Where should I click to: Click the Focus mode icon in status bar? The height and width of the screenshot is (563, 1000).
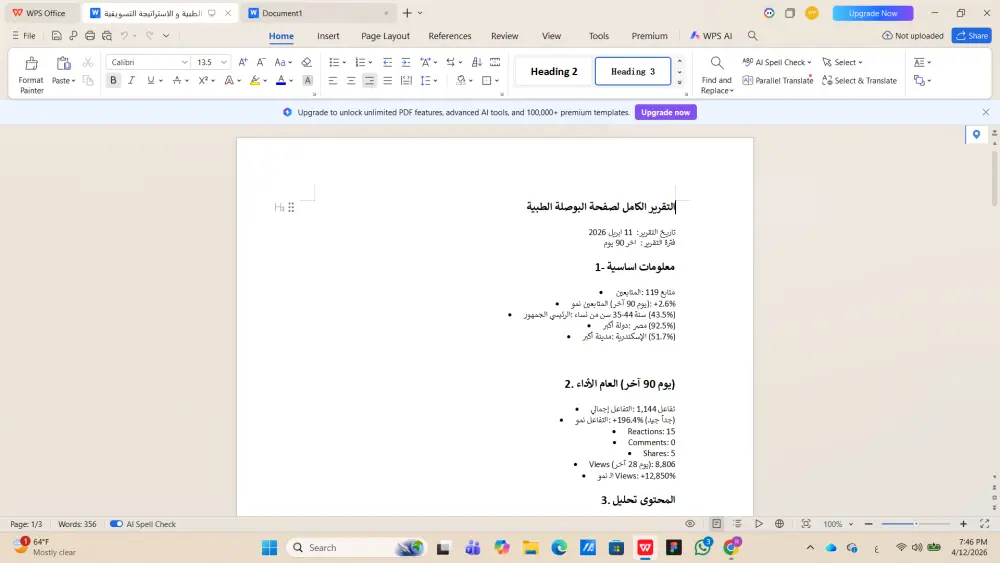pos(806,524)
